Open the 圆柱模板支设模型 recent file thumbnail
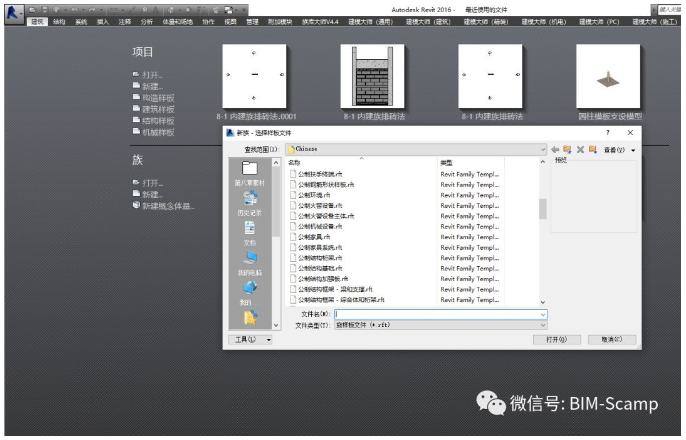 pyautogui.click(x=609, y=76)
